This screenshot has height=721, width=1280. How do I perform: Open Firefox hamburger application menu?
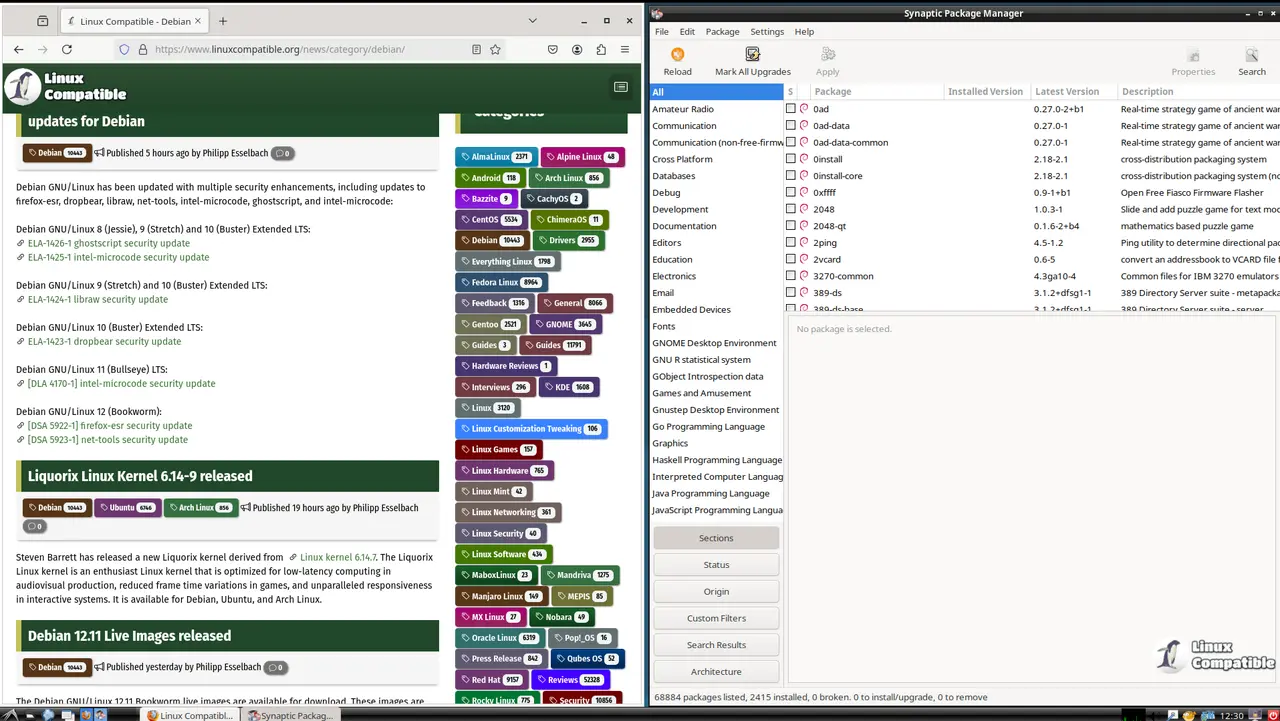pyautogui.click(x=625, y=49)
